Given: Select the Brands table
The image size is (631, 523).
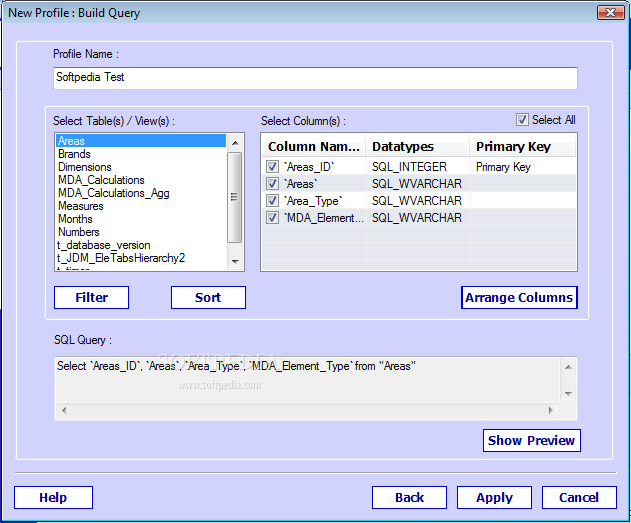Looking at the screenshot, I should tap(141, 154).
